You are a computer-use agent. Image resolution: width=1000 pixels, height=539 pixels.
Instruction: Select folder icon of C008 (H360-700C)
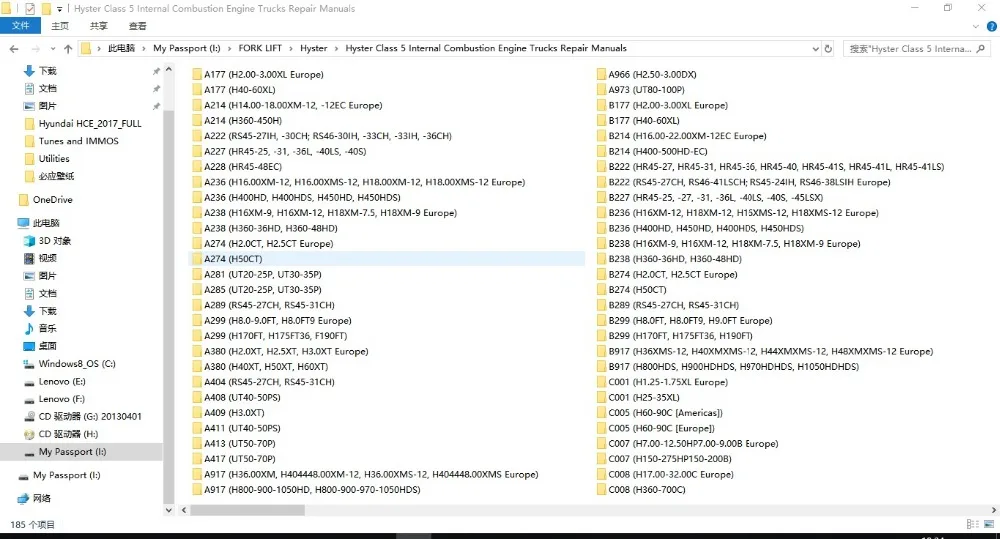click(601, 490)
